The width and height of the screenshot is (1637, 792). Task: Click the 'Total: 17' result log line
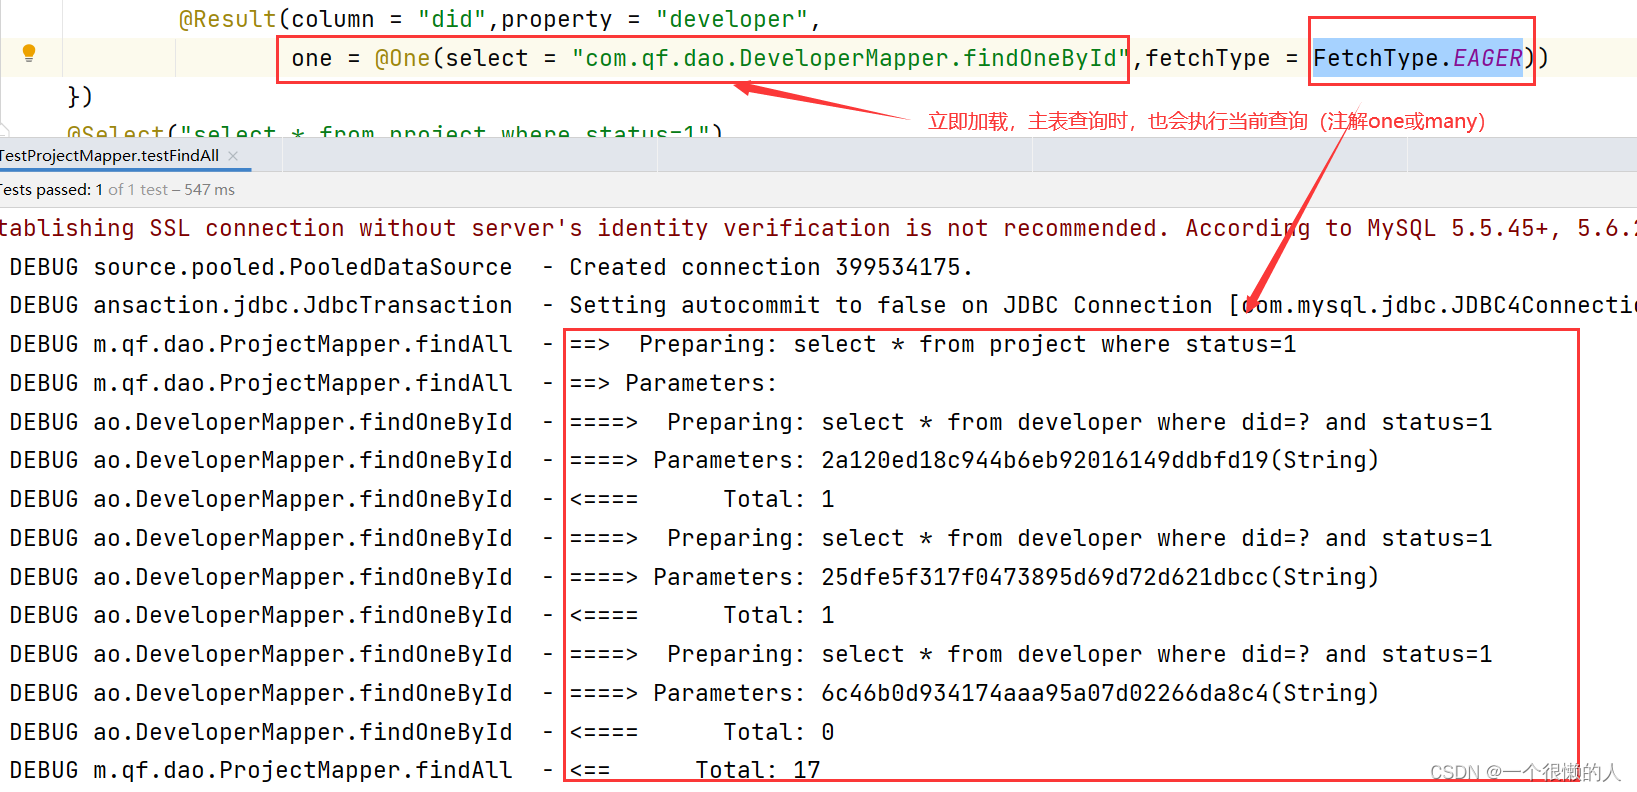(415, 770)
